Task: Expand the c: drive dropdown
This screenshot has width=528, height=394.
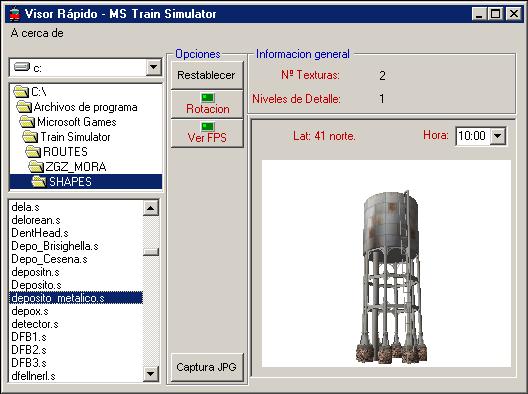Action: [153, 67]
